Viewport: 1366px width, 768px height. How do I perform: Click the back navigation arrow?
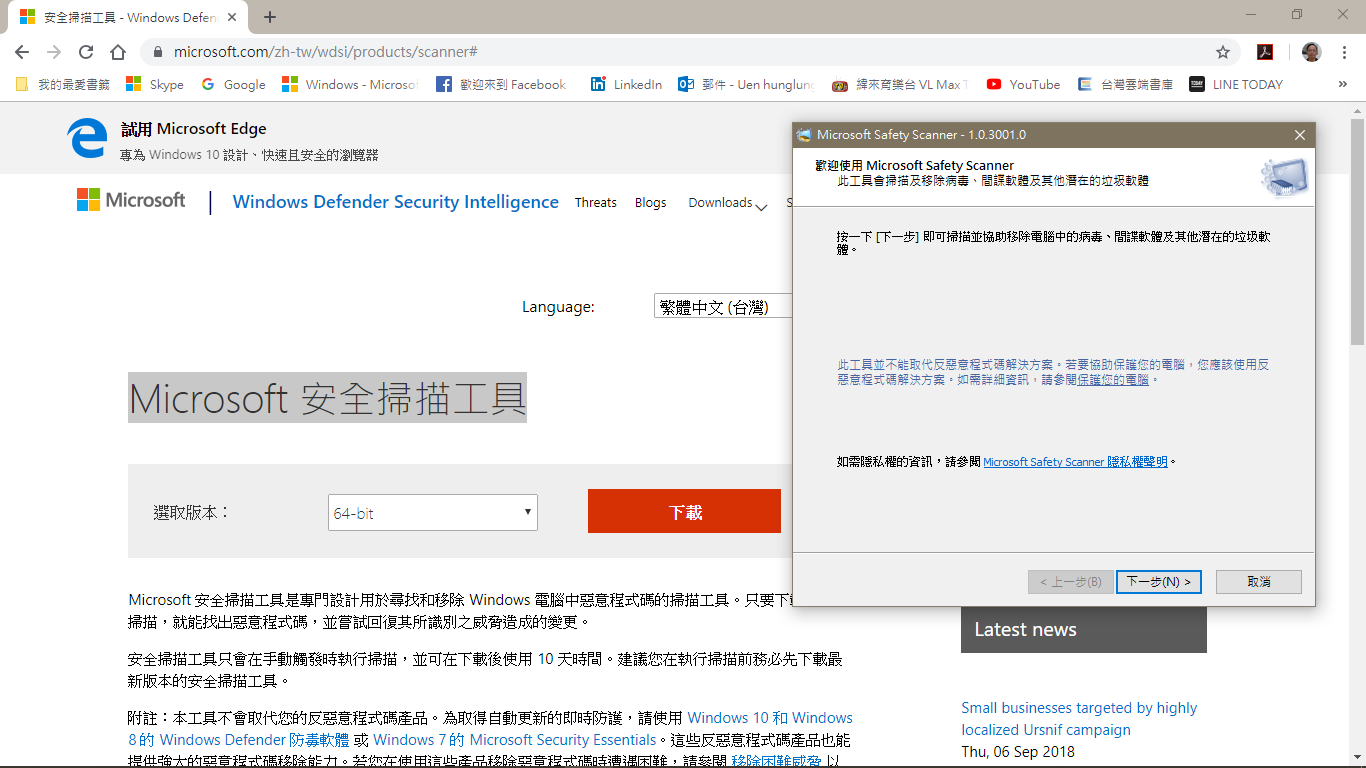coord(22,51)
